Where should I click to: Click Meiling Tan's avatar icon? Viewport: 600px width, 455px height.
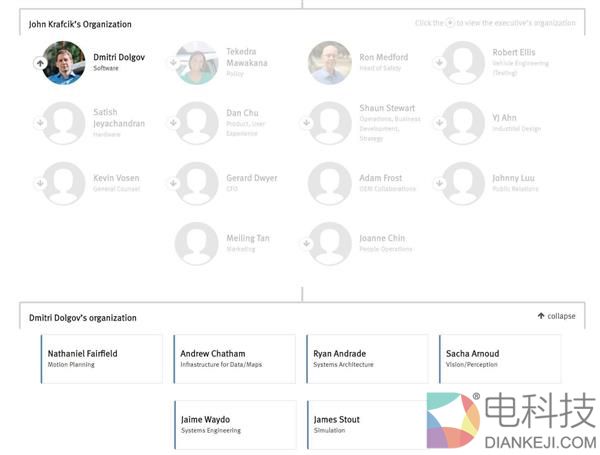pos(197,243)
